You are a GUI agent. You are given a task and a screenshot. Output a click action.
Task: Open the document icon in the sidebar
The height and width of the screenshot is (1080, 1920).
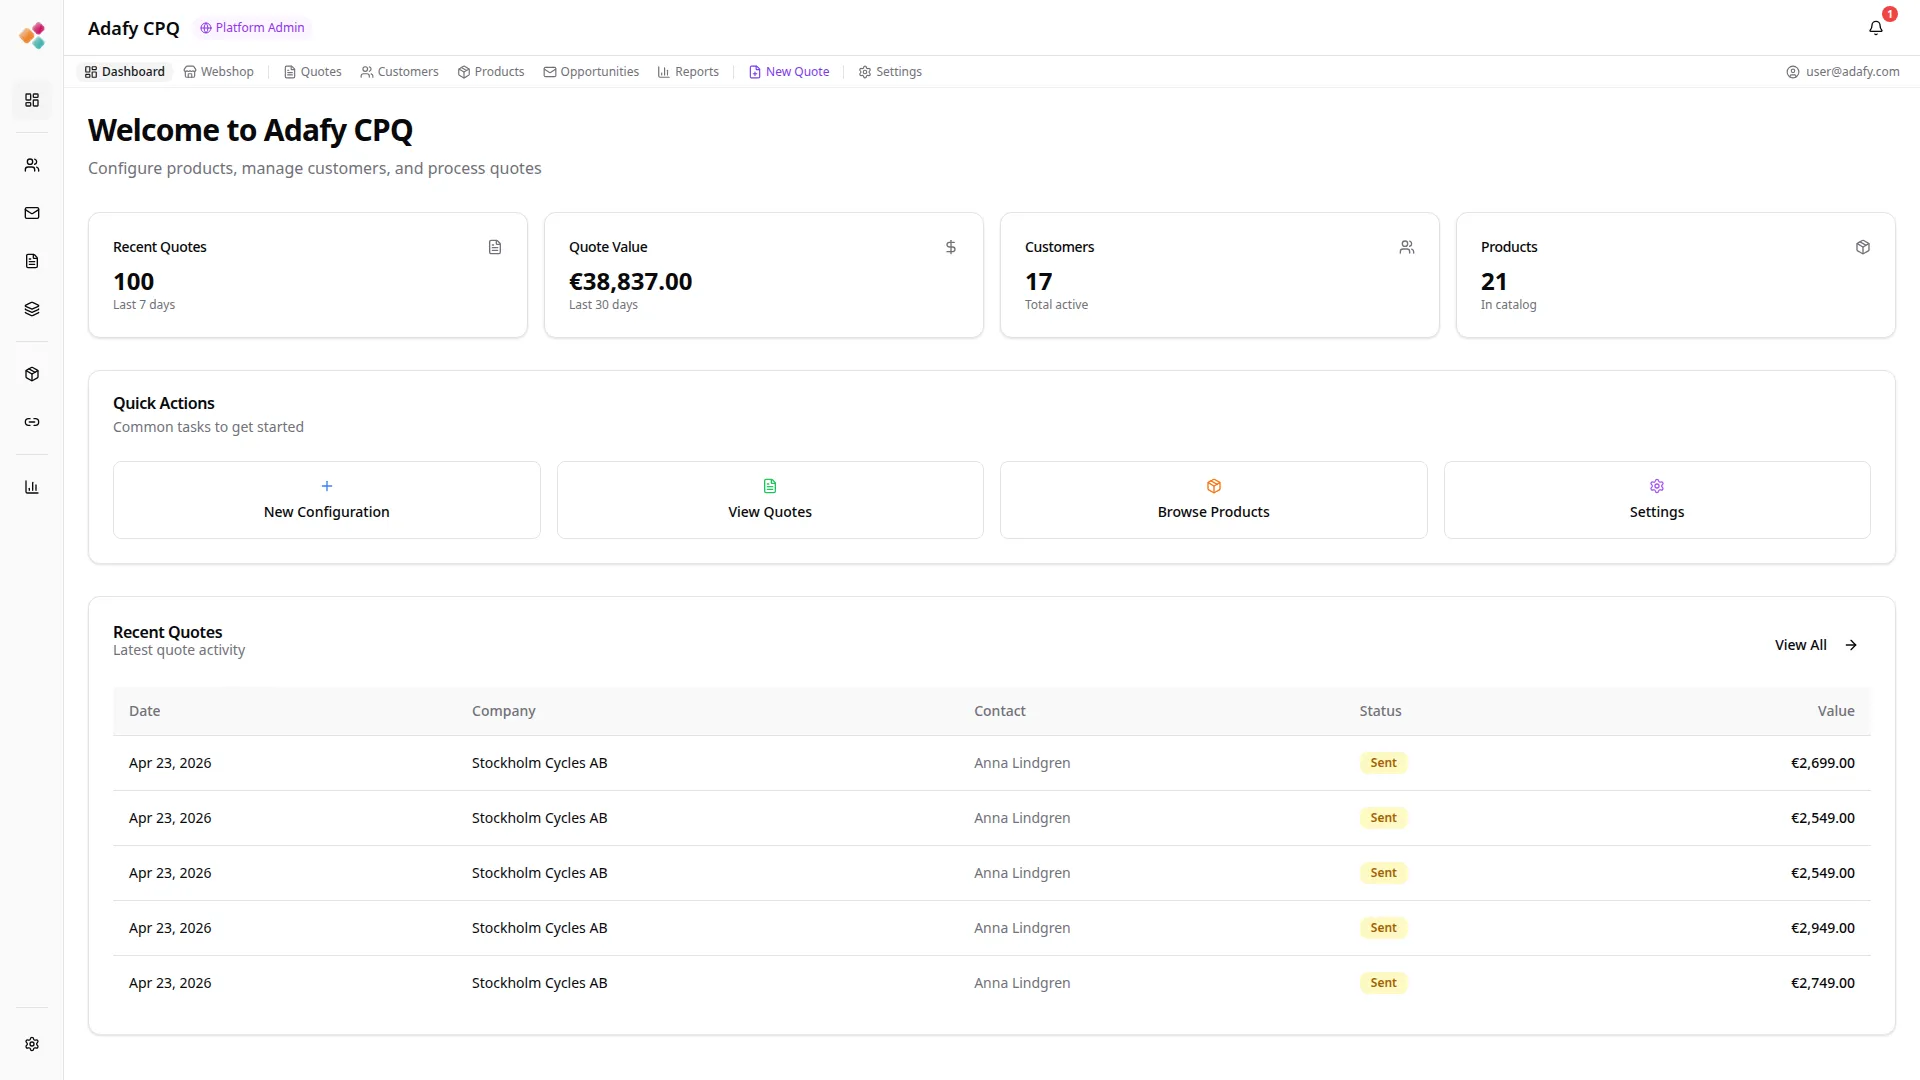click(x=32, y=261)
